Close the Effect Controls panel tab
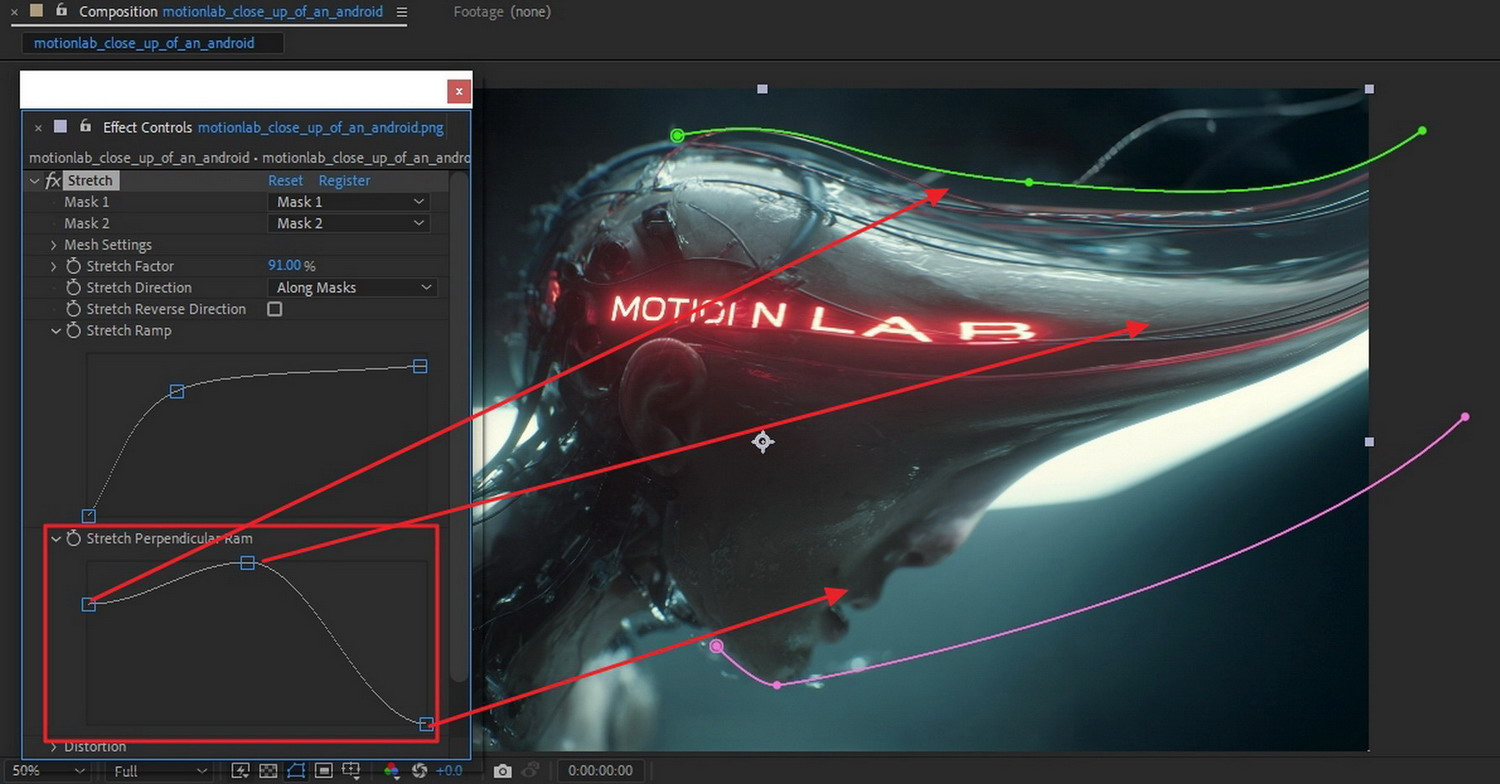Screen dimensions: 1500x784 [x=38, y=128]
